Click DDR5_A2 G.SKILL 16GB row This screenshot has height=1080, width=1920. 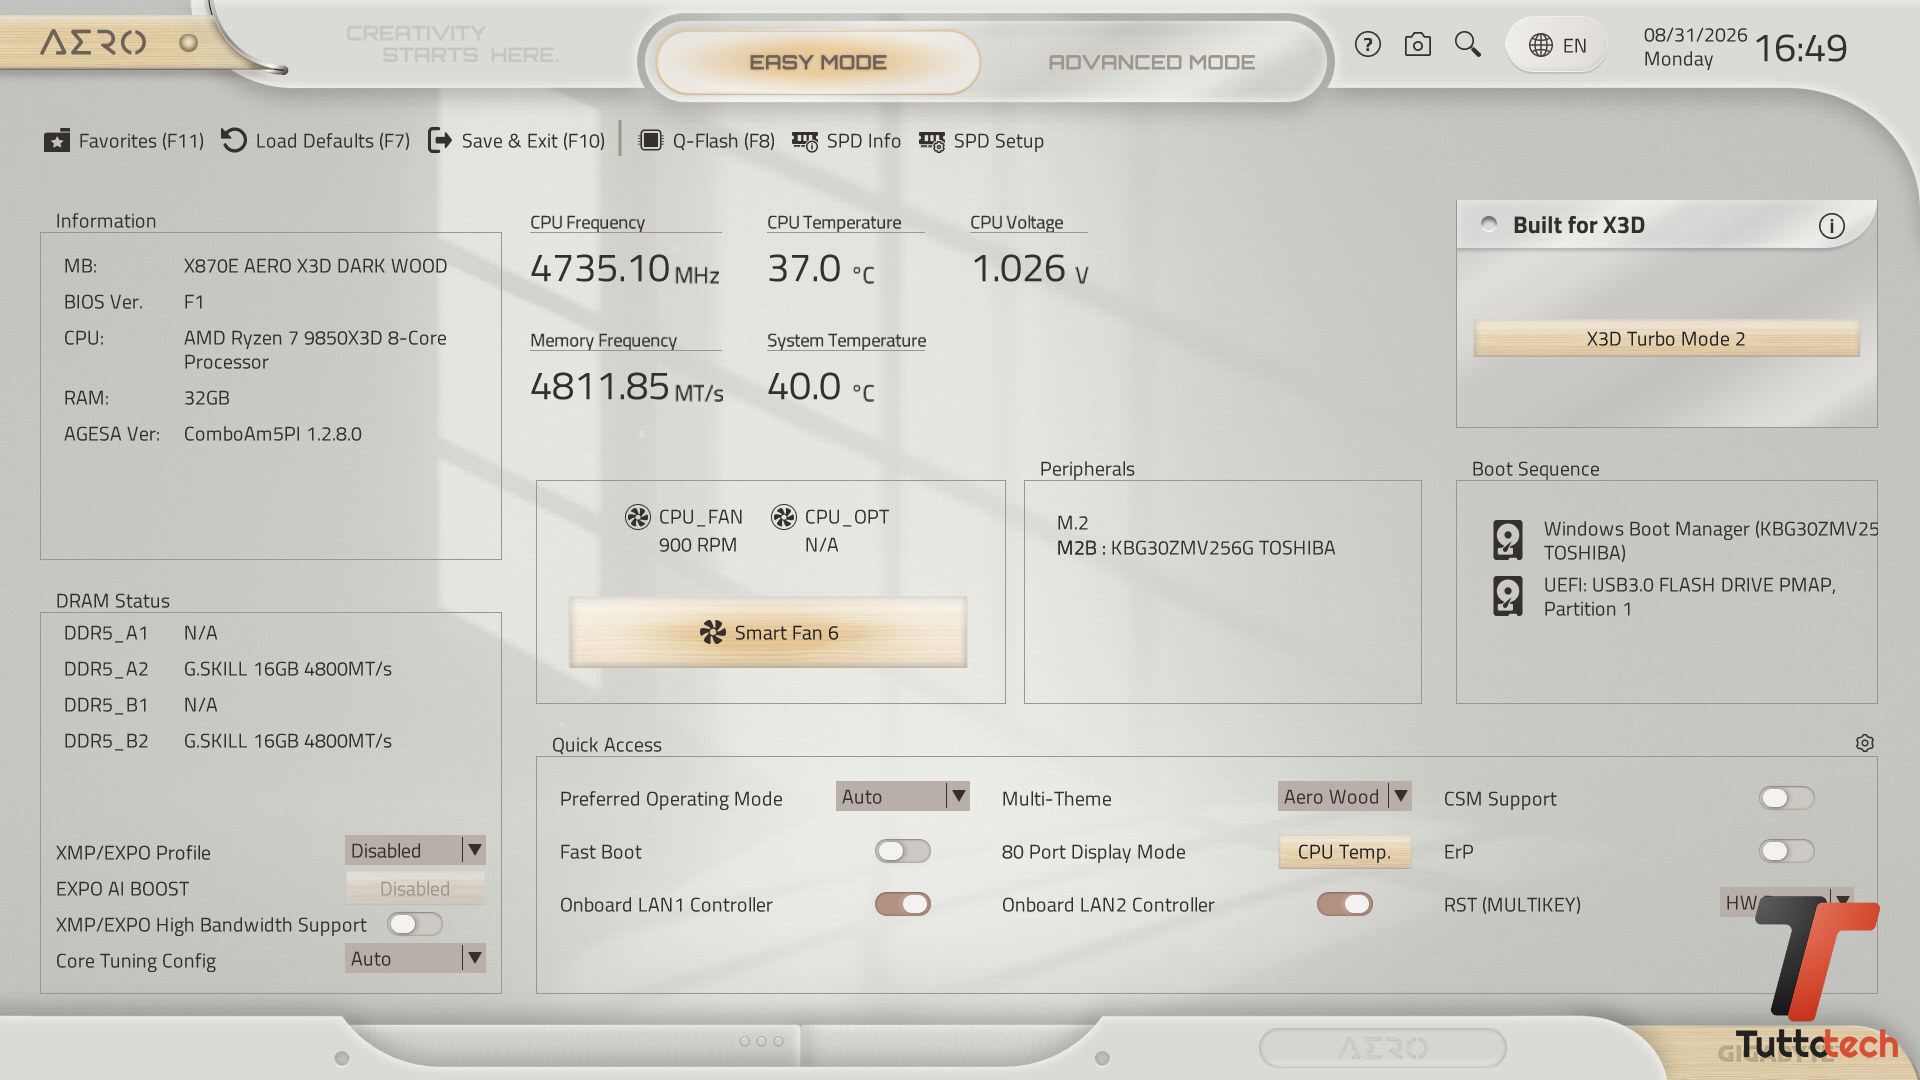click(228, 669)
